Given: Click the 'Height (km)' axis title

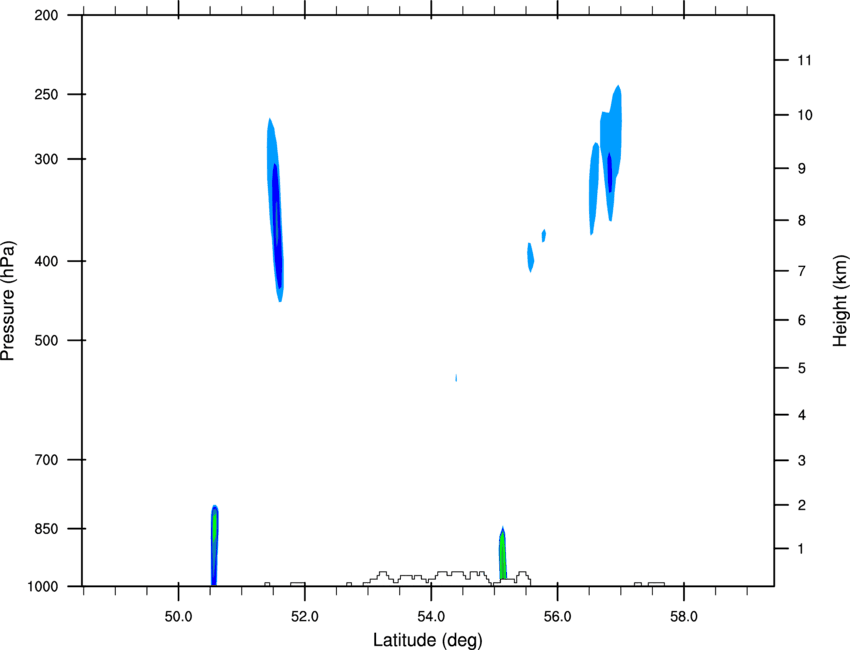Looking at the screenshot, I should (x=840, y=301).
